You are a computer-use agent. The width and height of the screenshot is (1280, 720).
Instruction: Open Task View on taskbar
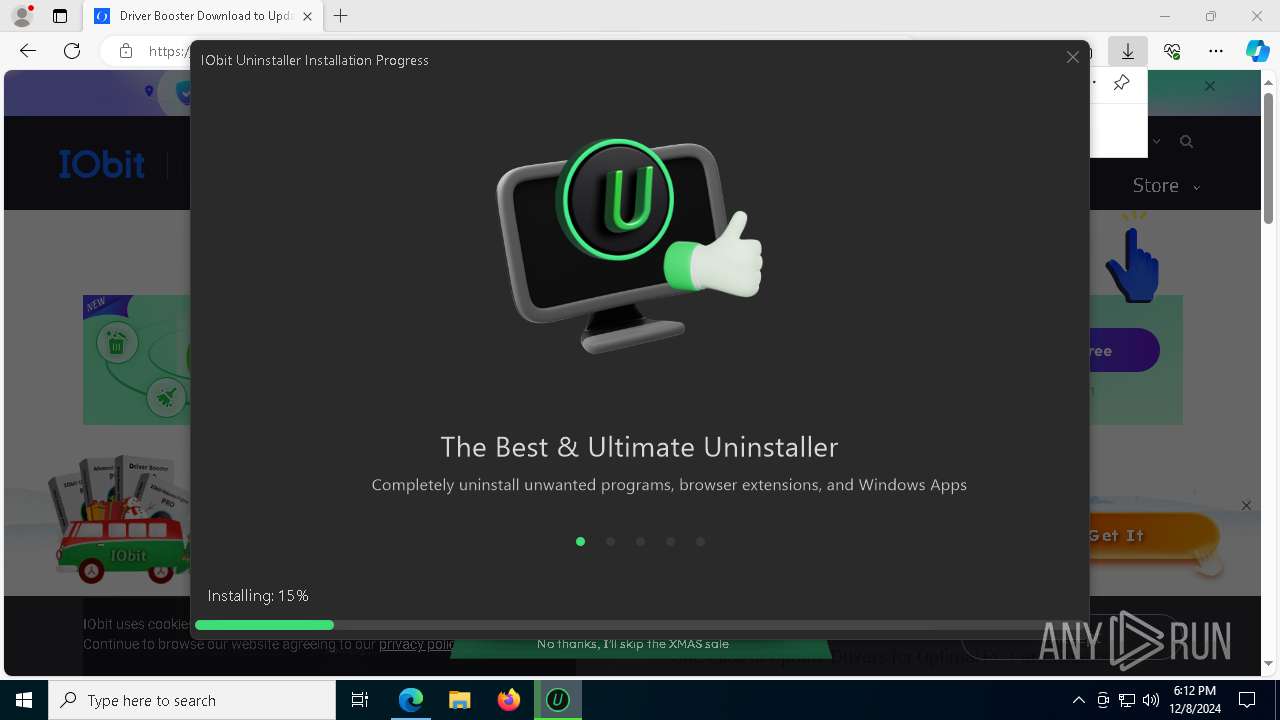pyautogui.click(x=360, y=700)
